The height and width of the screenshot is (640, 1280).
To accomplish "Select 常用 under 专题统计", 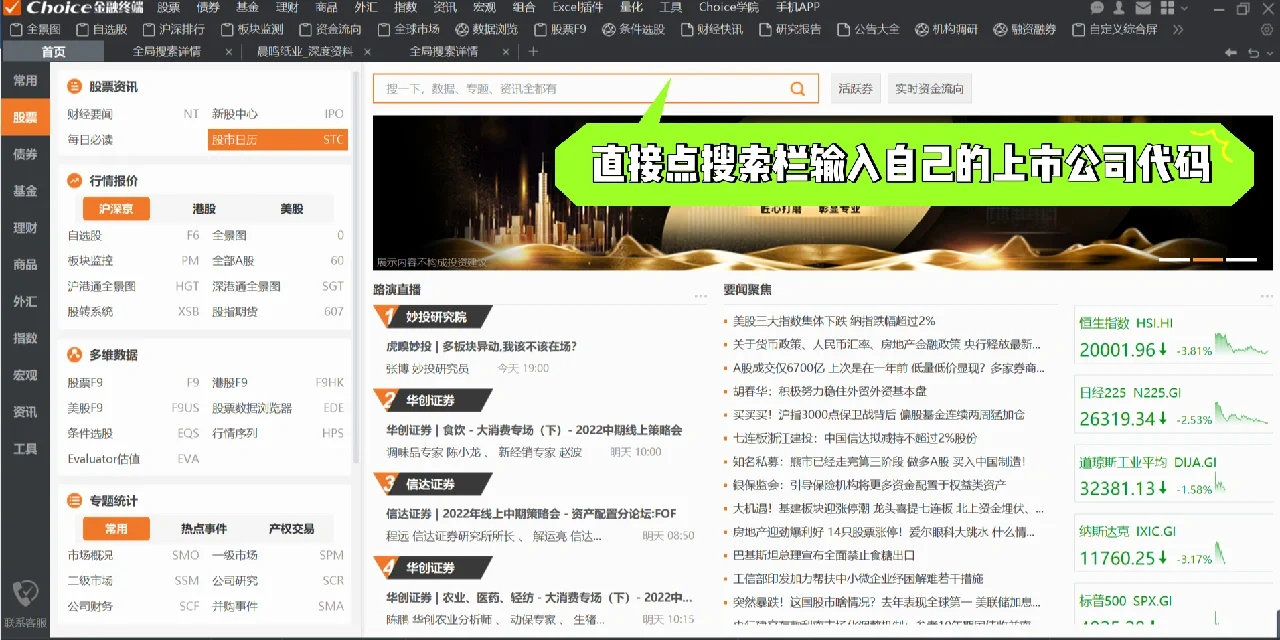I will pos(116,529).
